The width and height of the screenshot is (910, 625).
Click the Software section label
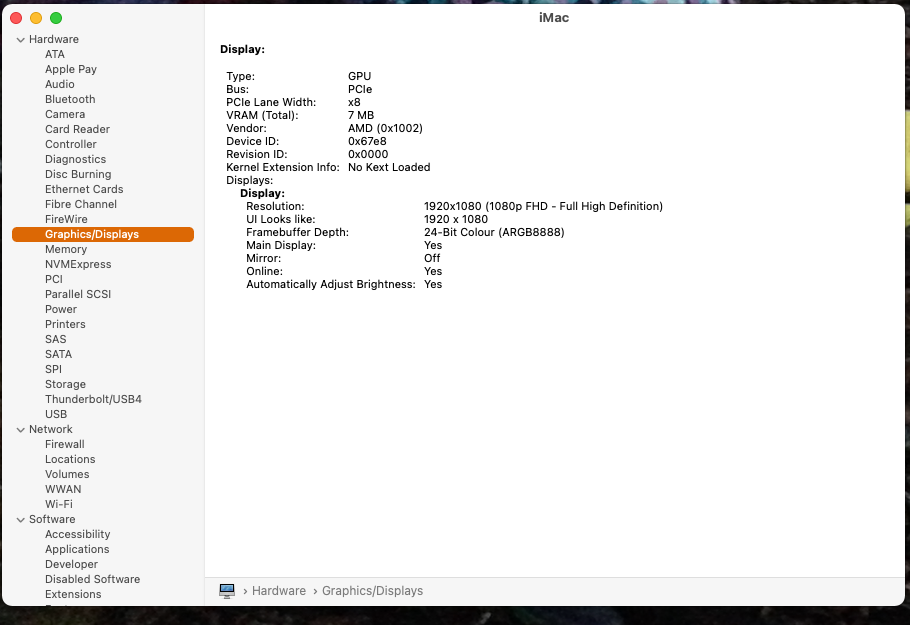[x=52, y=519]
